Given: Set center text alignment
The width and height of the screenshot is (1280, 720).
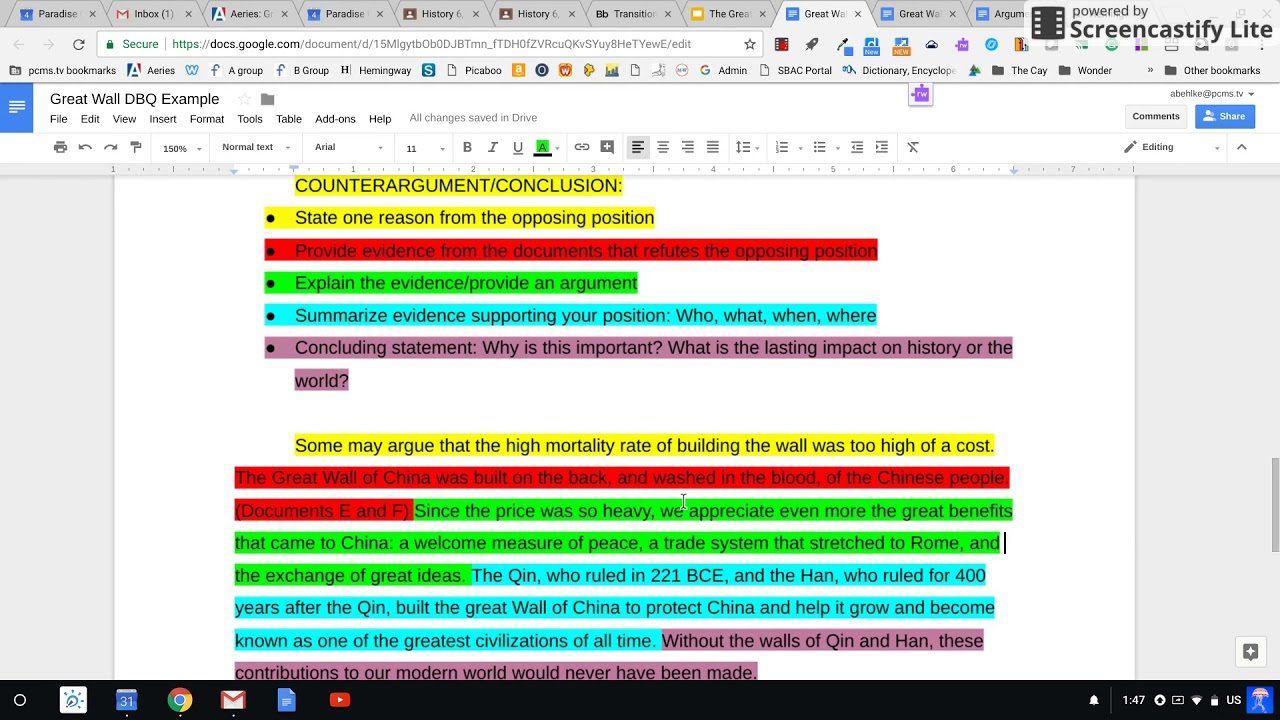Looking at the screenshot, I should (x=662, y=147).
